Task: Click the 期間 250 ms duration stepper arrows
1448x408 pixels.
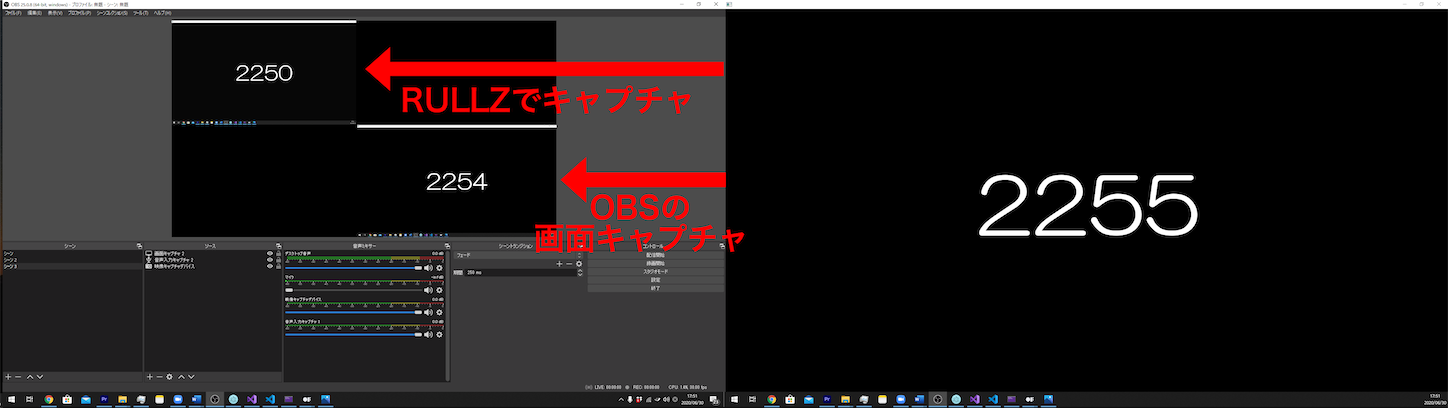Action: click(580, 272)
